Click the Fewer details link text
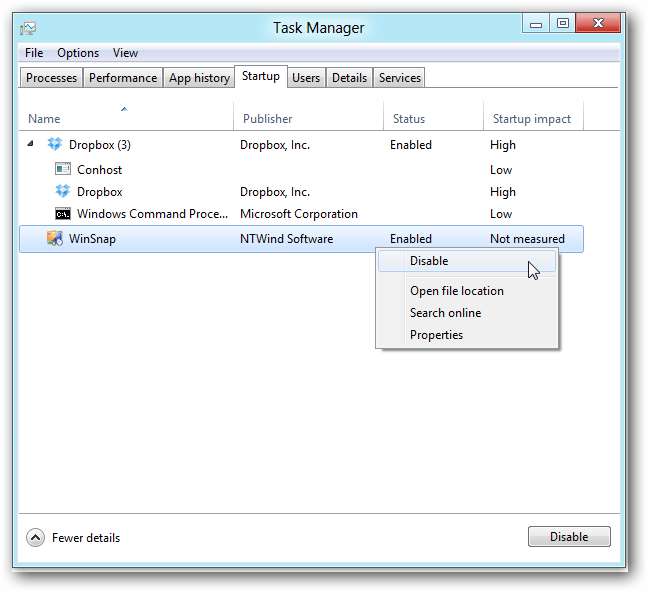Viewport: 650px width, 592px height. click(86, 538)
